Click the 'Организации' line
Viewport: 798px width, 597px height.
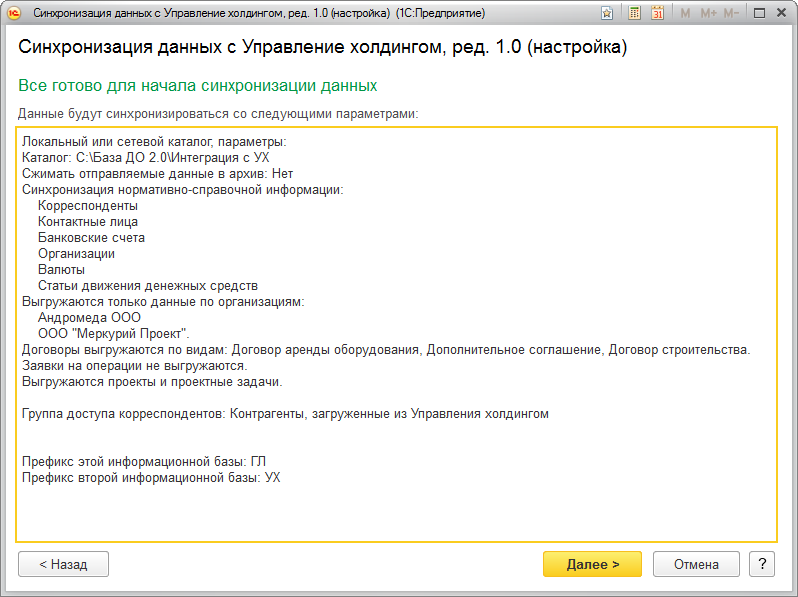click(76, 253)
